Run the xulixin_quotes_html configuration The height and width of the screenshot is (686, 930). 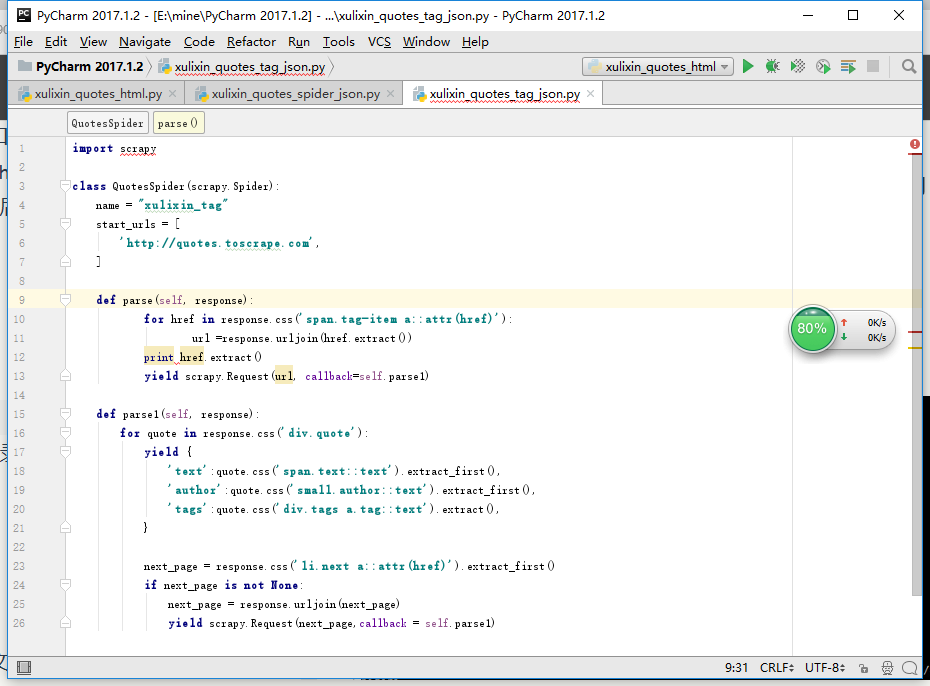point(748,66)
